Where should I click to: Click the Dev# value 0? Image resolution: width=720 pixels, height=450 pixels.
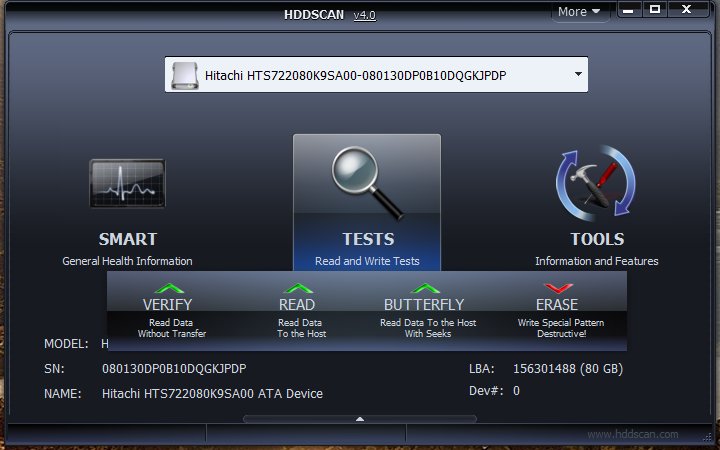pos(516,391)
